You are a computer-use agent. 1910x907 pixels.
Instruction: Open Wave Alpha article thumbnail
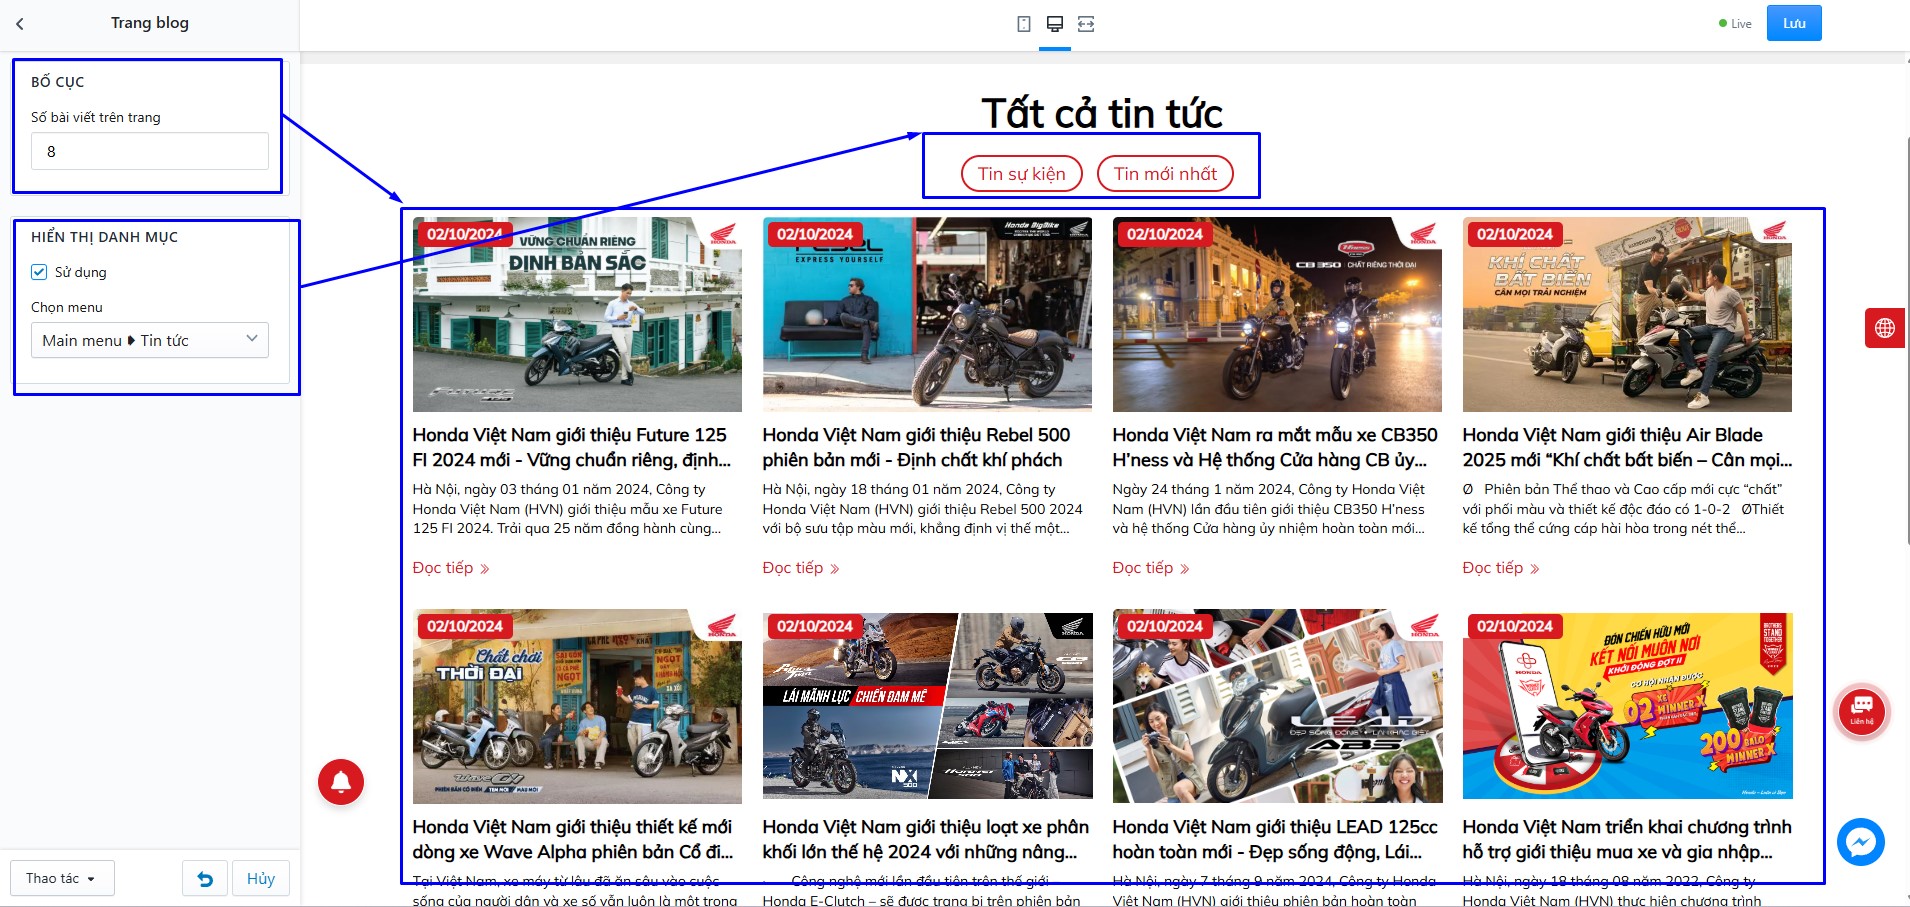(577, 706)
